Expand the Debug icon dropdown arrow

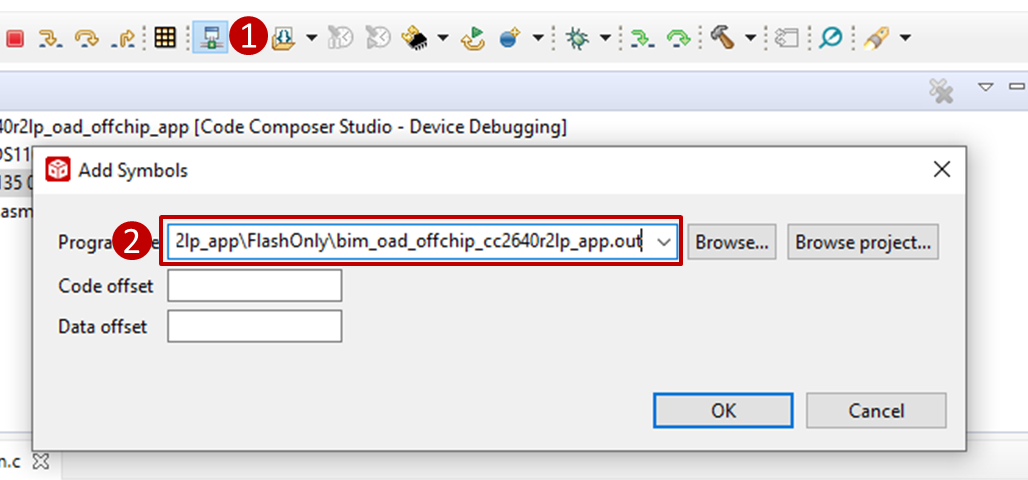coord(605,38)
